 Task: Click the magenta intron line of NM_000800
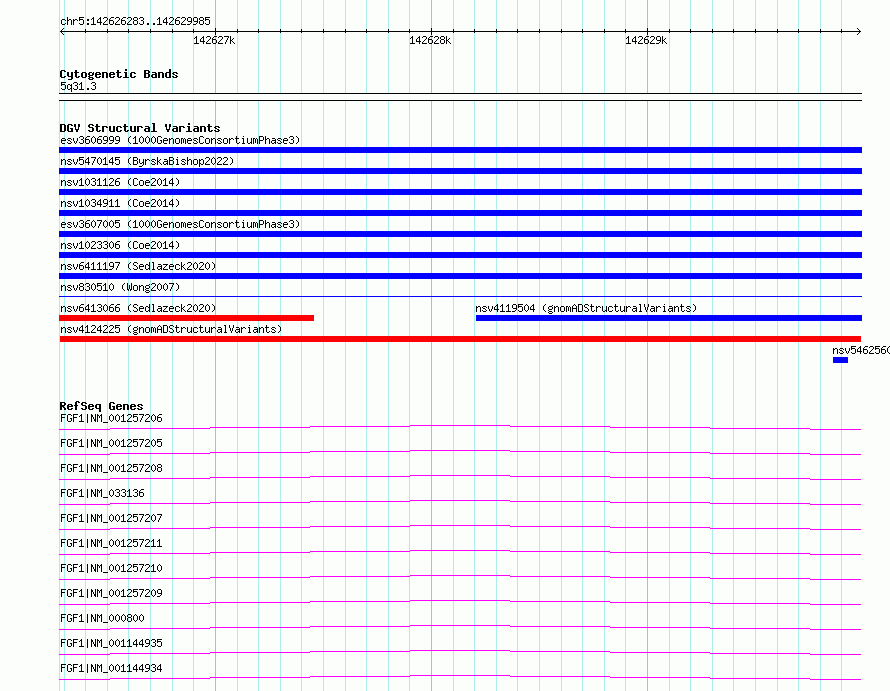pyautogui.click(x=460, y=626)
